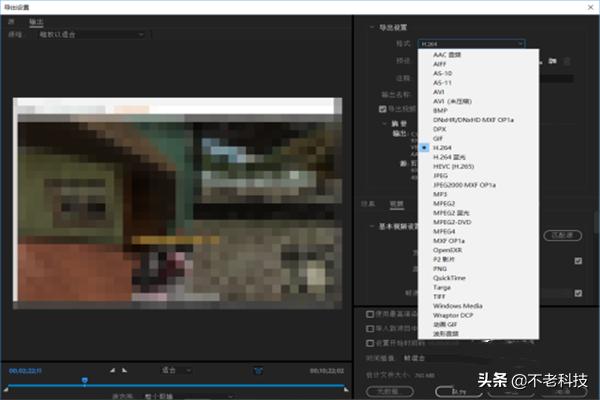Select the checked H.264 format entry

point(442,147)
